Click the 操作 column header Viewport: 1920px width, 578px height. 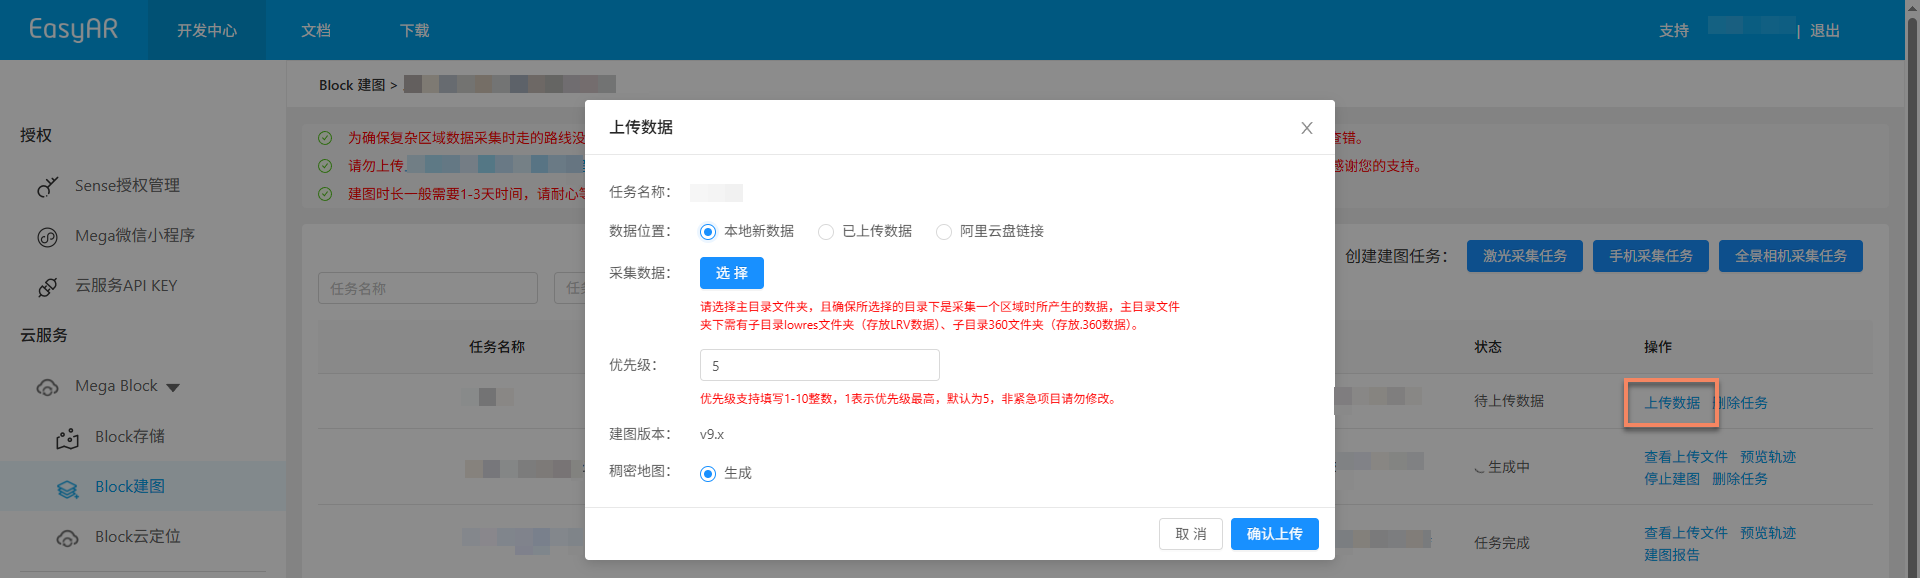coord(1658,347)
